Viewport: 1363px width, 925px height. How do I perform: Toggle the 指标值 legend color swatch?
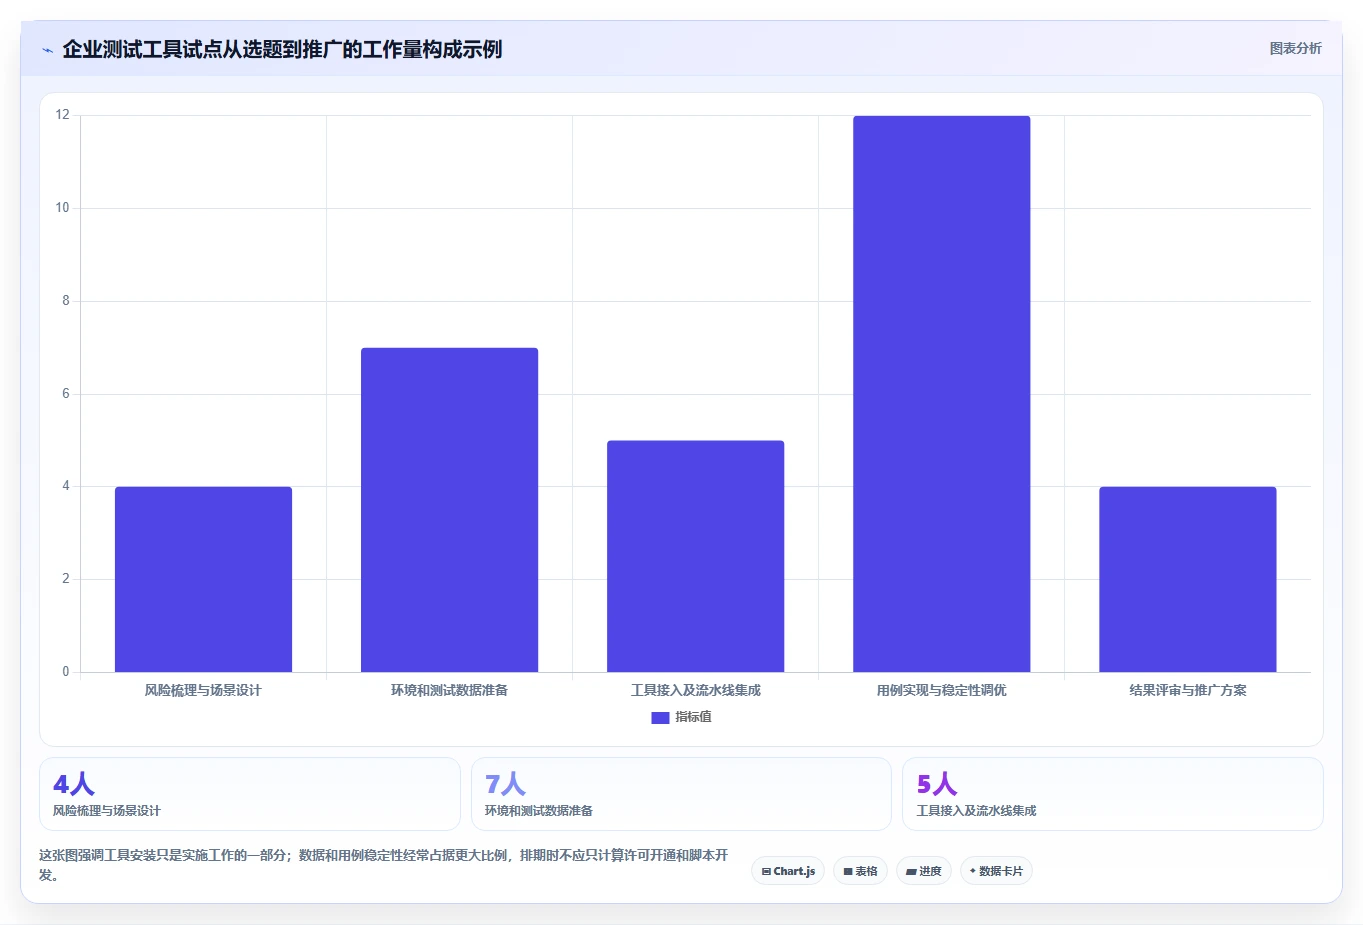660,718
